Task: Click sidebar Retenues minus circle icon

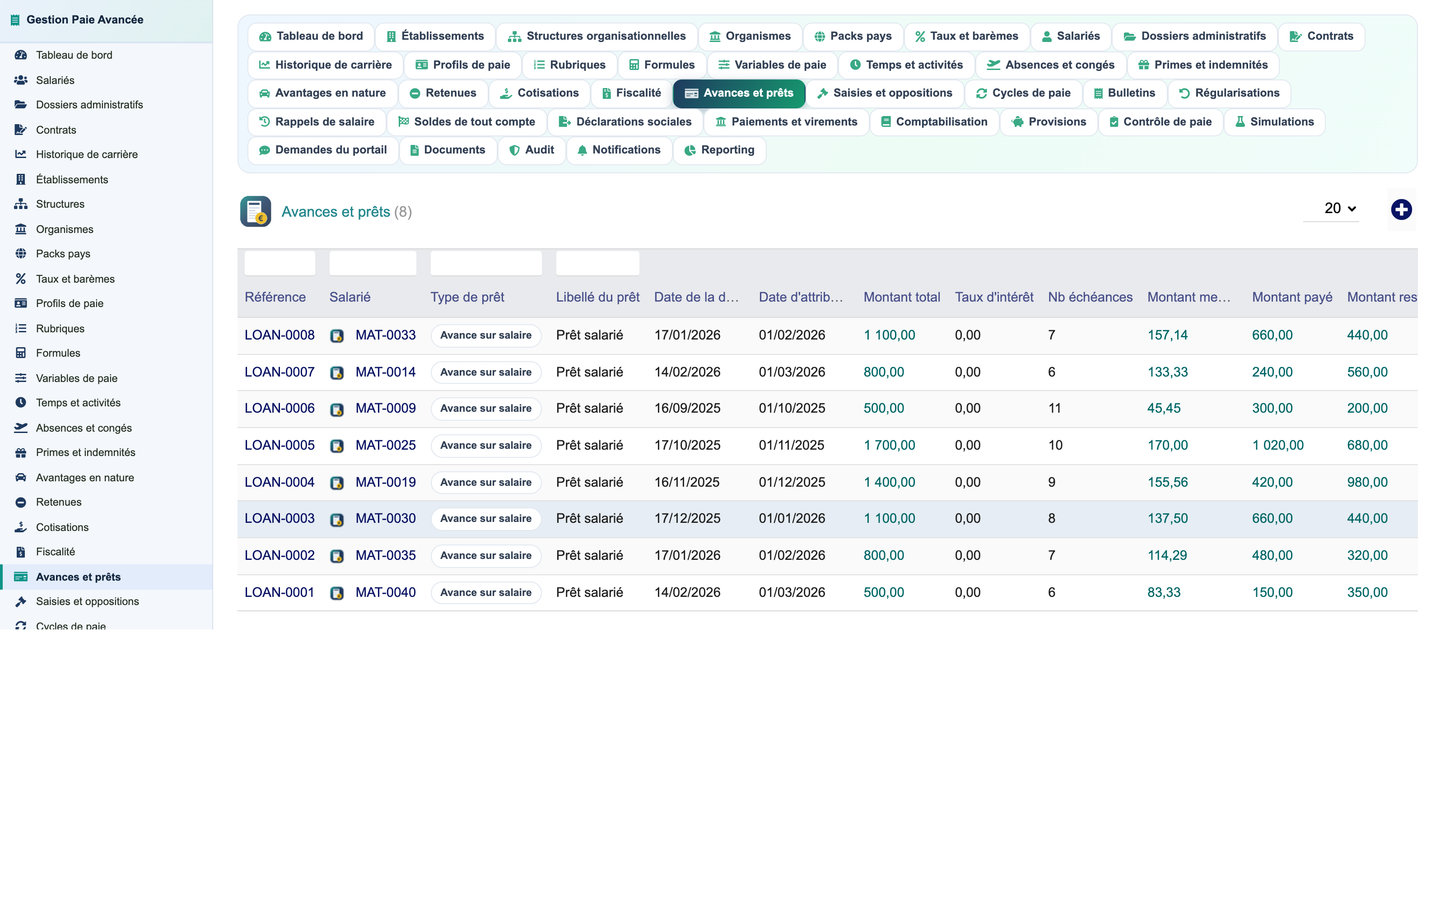Action: tap(20, 502)
